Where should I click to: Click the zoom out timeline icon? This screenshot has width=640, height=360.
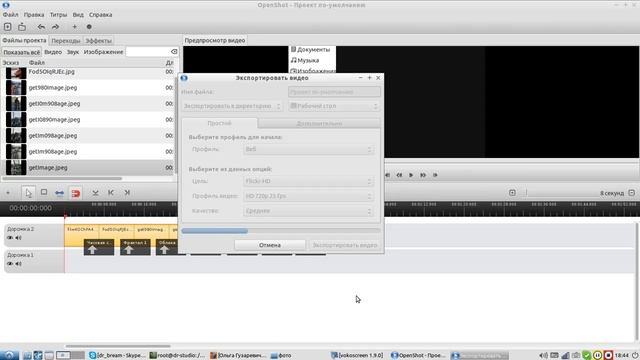tap(631, 193)
